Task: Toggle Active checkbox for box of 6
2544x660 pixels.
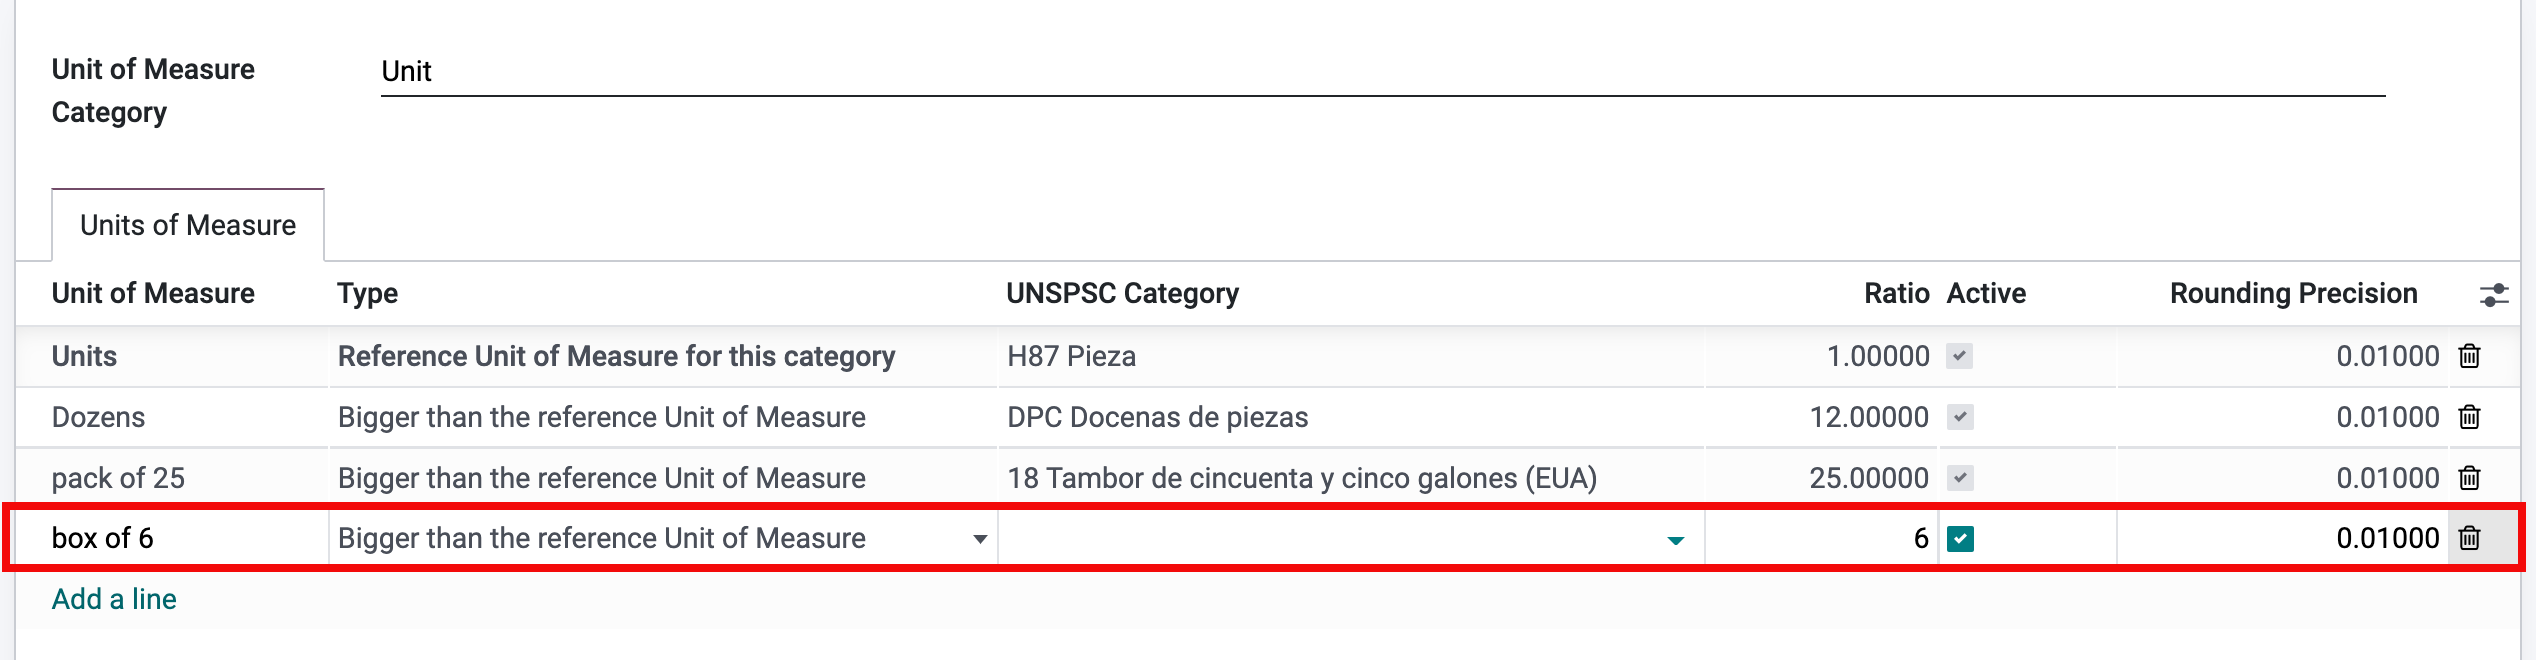Action: point(1962,538)
